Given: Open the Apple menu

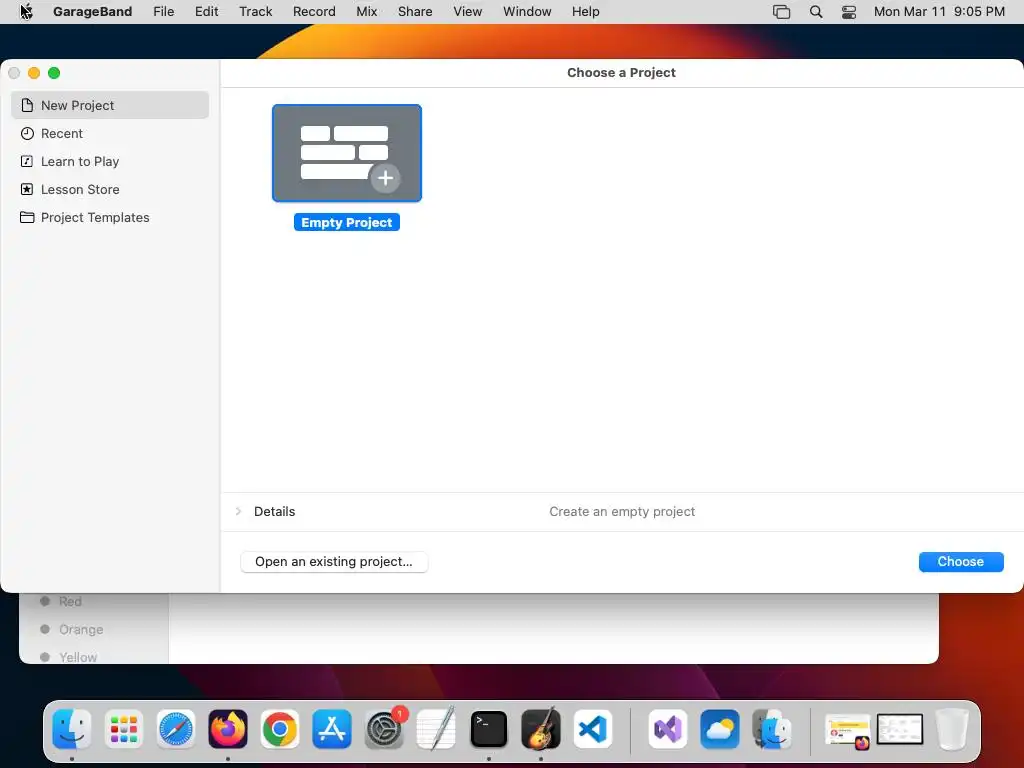Looking at the screenshot, I should pos(26,11).
